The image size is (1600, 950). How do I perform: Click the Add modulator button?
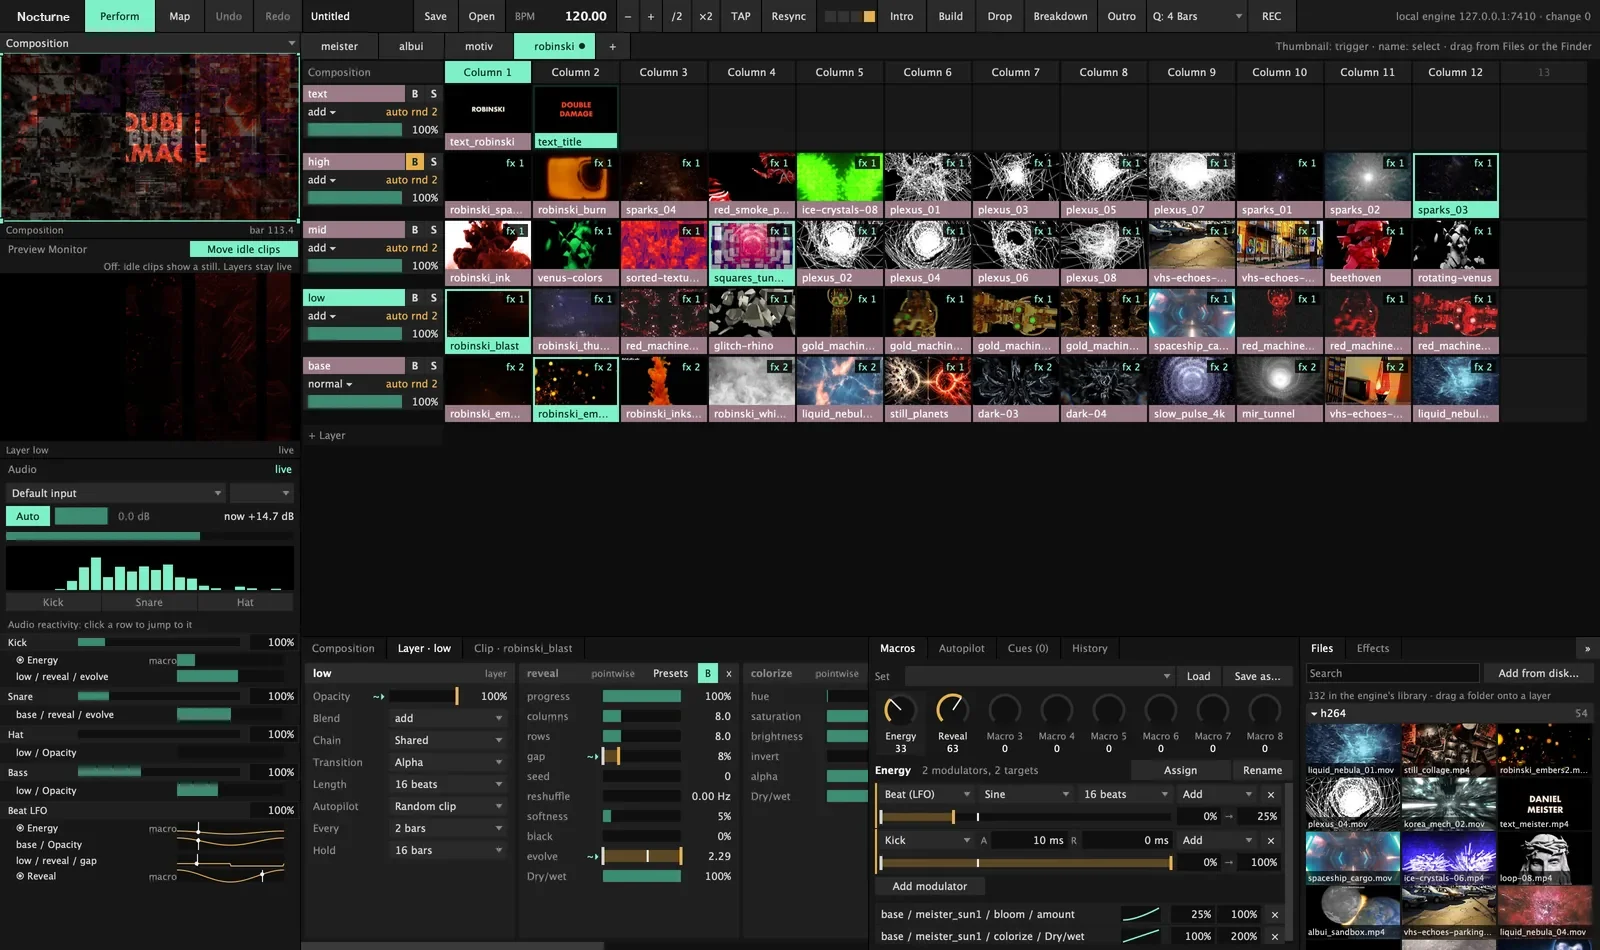tap(930, 886)
